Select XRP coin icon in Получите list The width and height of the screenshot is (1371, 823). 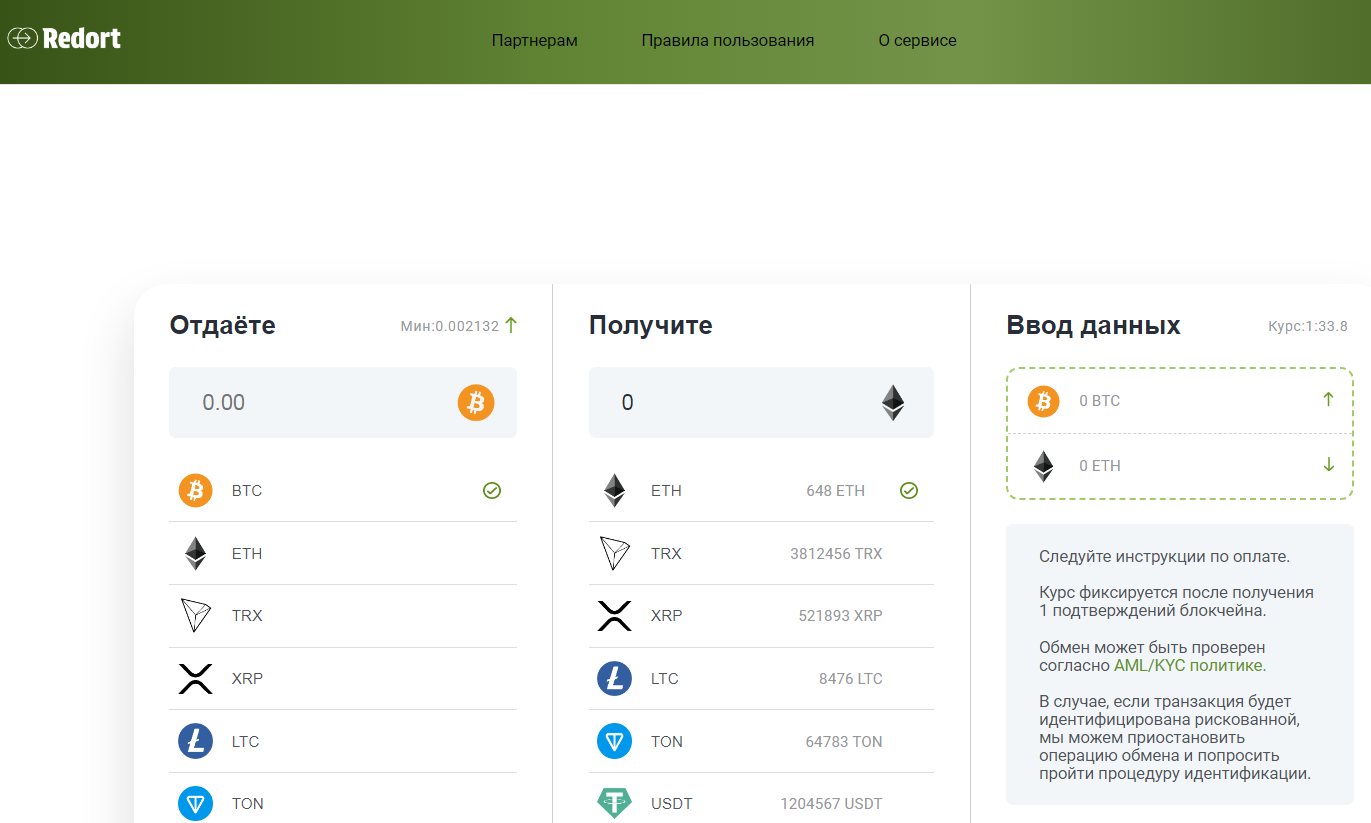(x=614, y=615)
